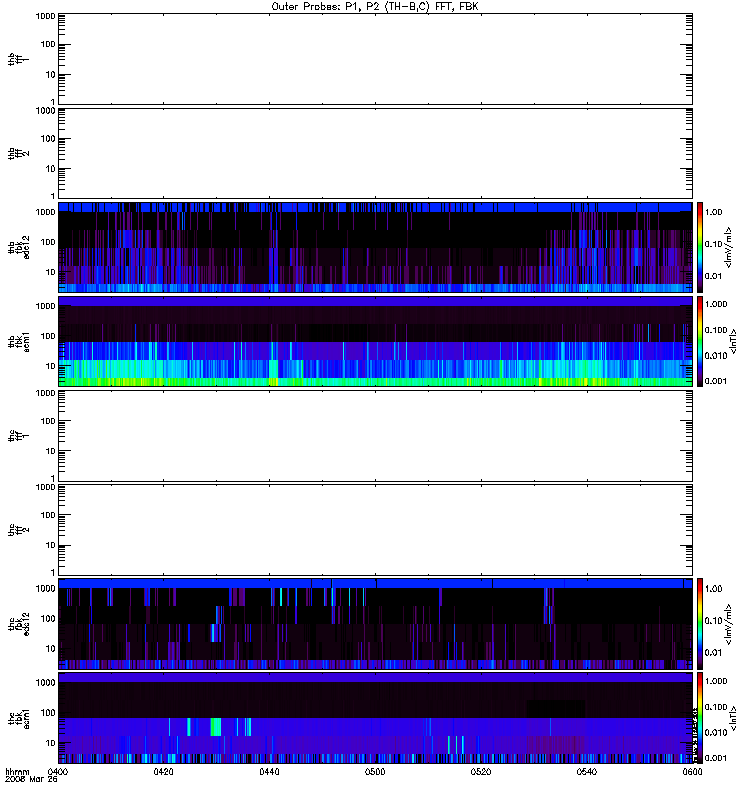Click the 'thb fft 1' y-axis title
Screen dimensions: 750x800
[x=18, y=59]
